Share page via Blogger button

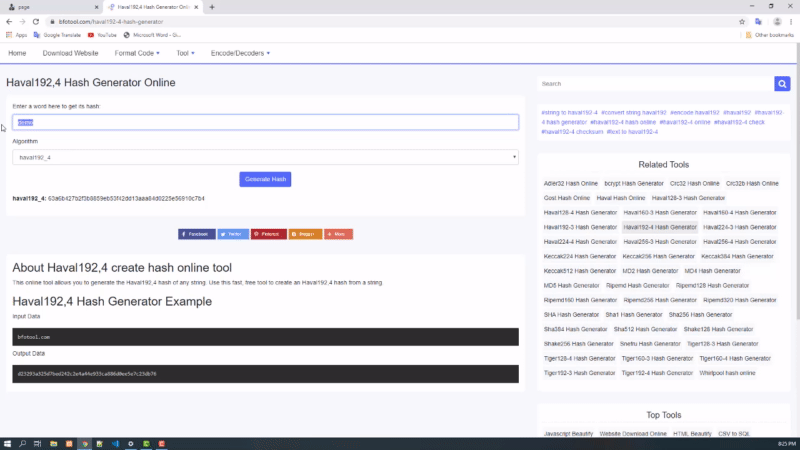[x=303, y=234]
